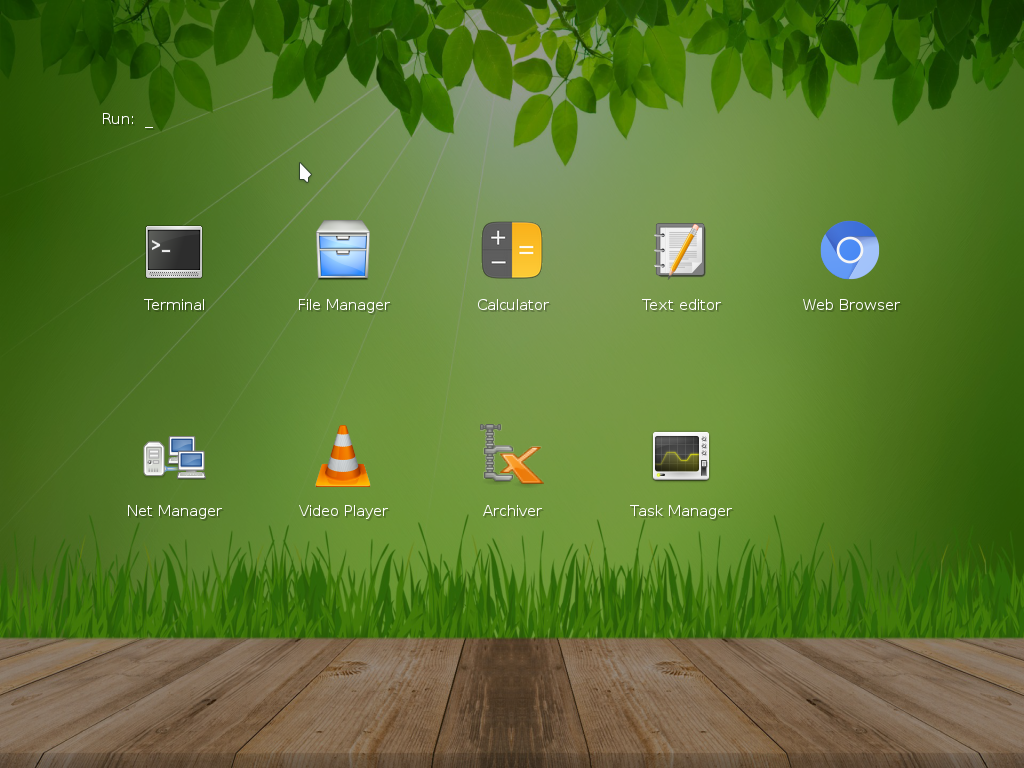
Task: Open the Net Manager computers icon
Action: coord(174,457)
